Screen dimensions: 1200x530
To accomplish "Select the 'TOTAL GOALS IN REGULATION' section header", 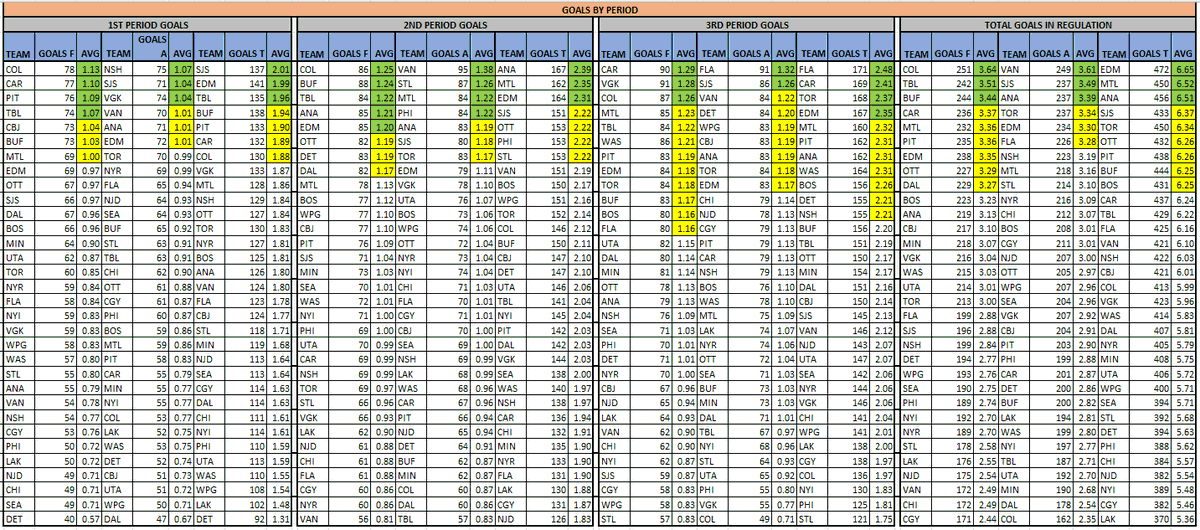I will click(x=1048, y=23).
